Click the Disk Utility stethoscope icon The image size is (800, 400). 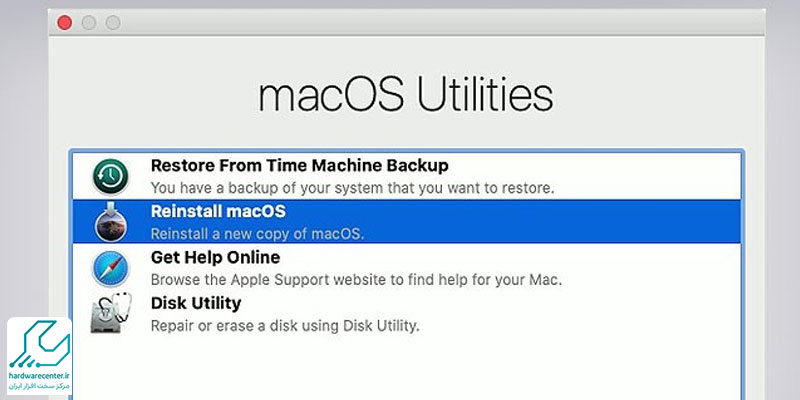point(111,313)
